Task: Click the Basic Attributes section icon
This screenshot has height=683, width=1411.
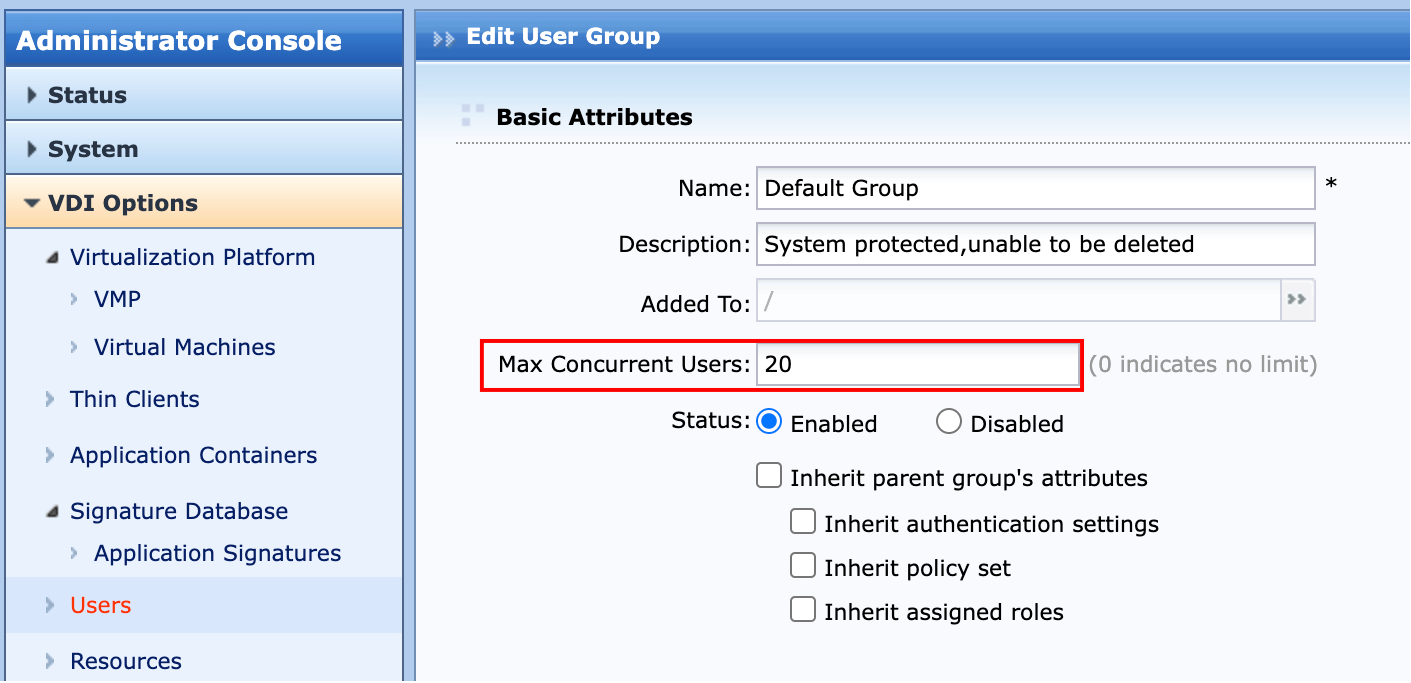Action: [472, 116]
